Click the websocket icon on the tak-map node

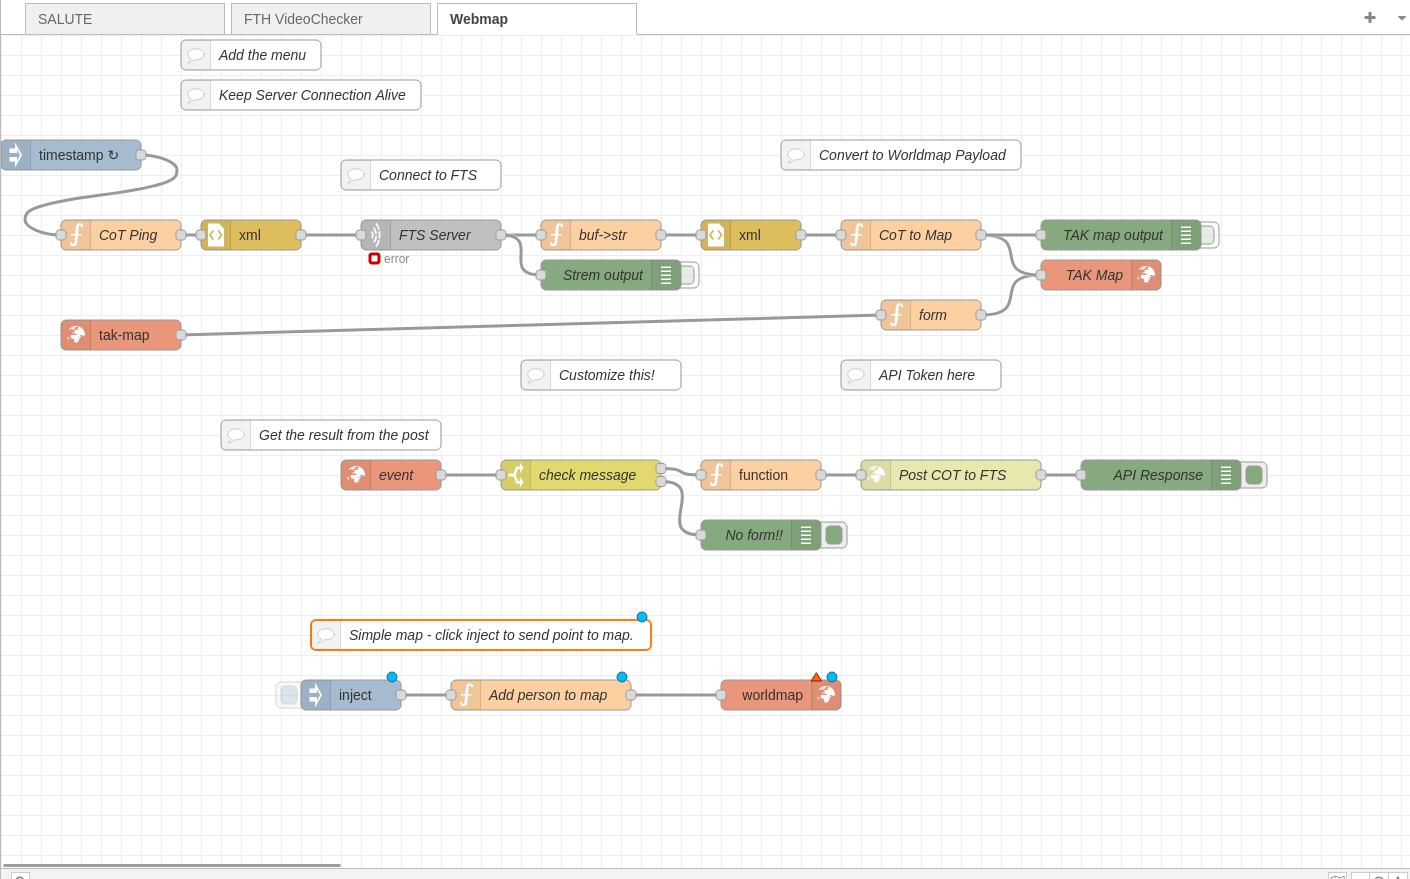click(x=75, y=335)
